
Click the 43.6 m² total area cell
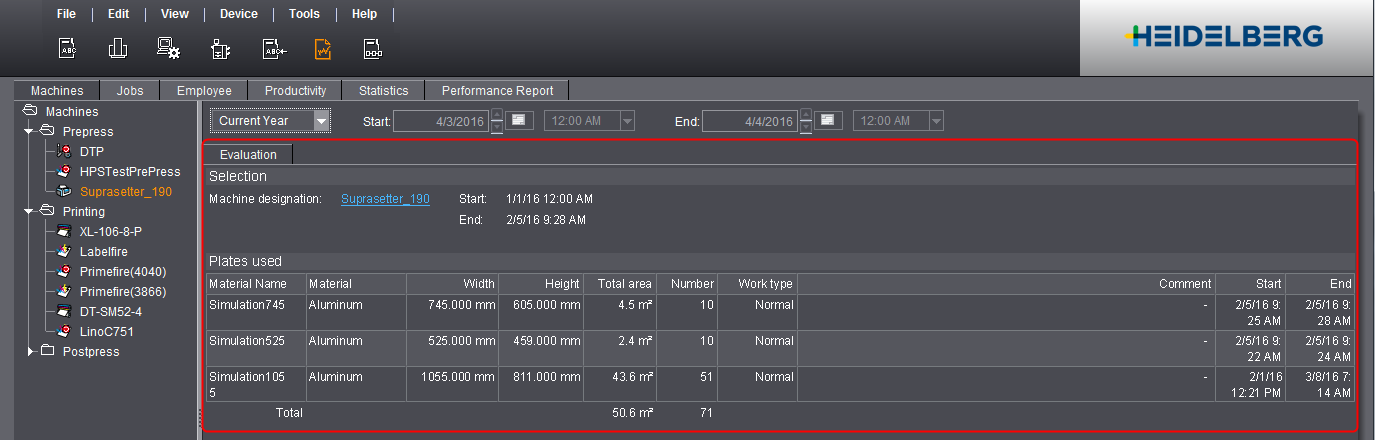click(620, 384)
